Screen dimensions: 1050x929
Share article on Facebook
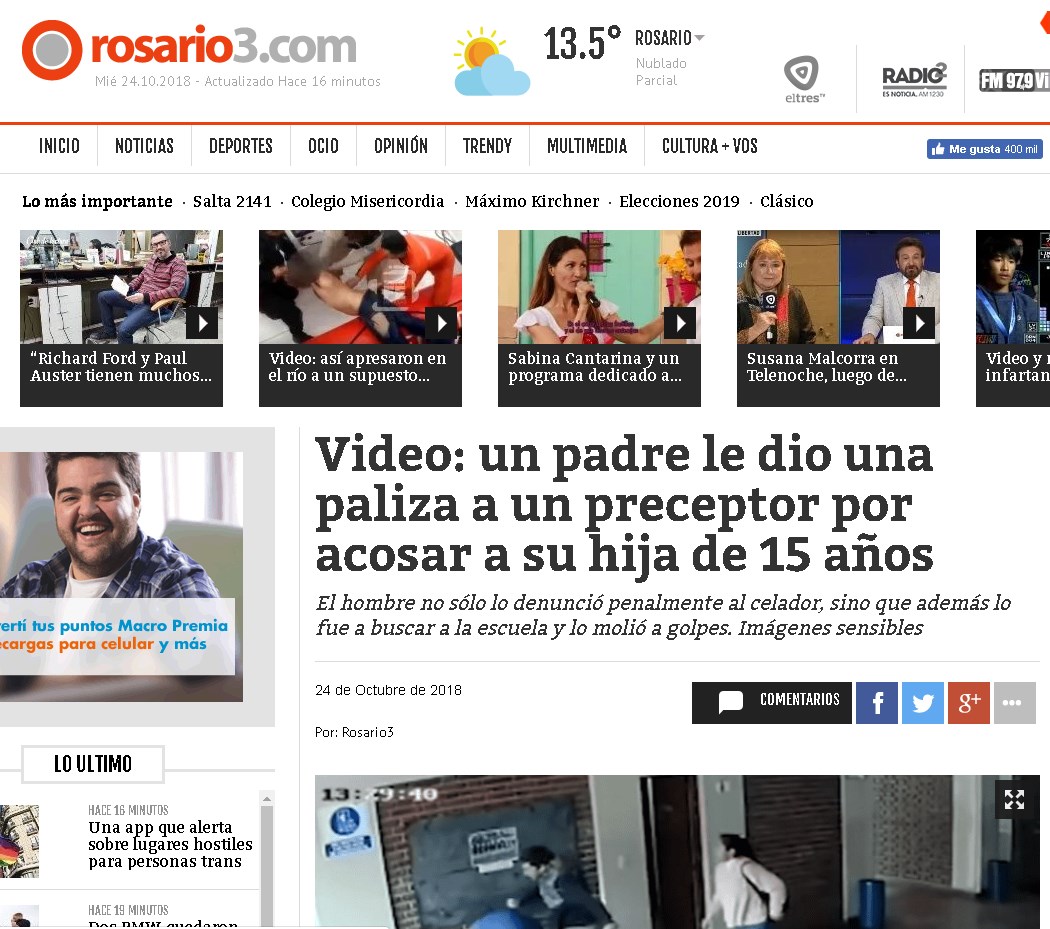(877, 703)
